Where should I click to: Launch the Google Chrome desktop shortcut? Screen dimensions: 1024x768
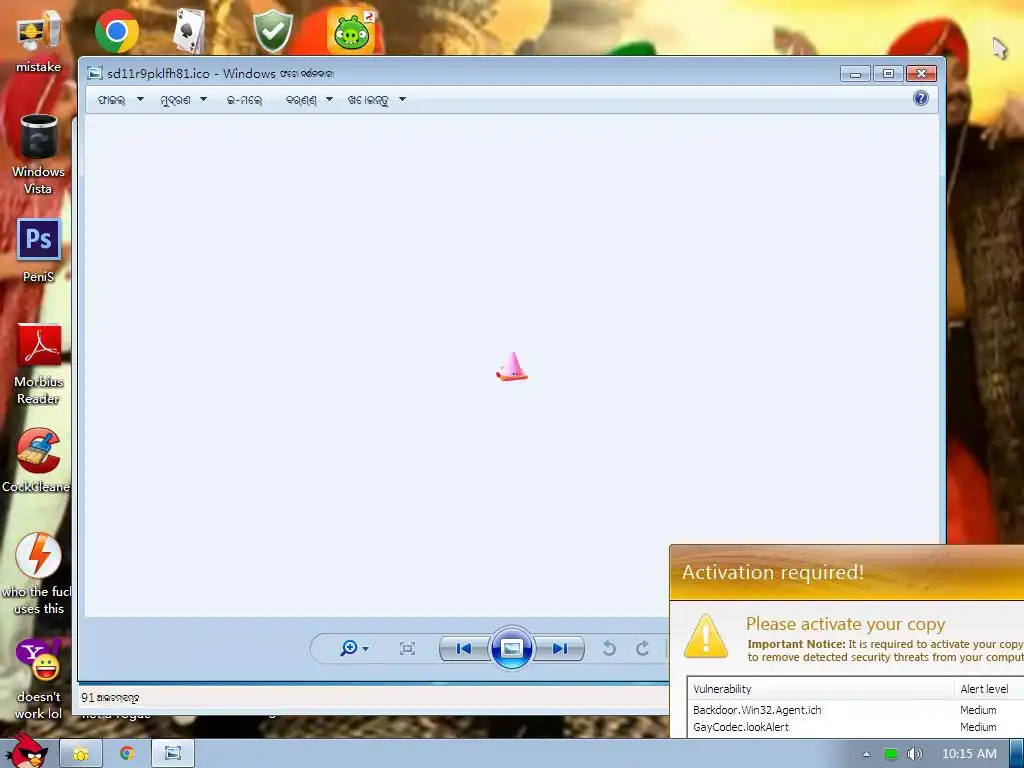click(x=117, y=31)
